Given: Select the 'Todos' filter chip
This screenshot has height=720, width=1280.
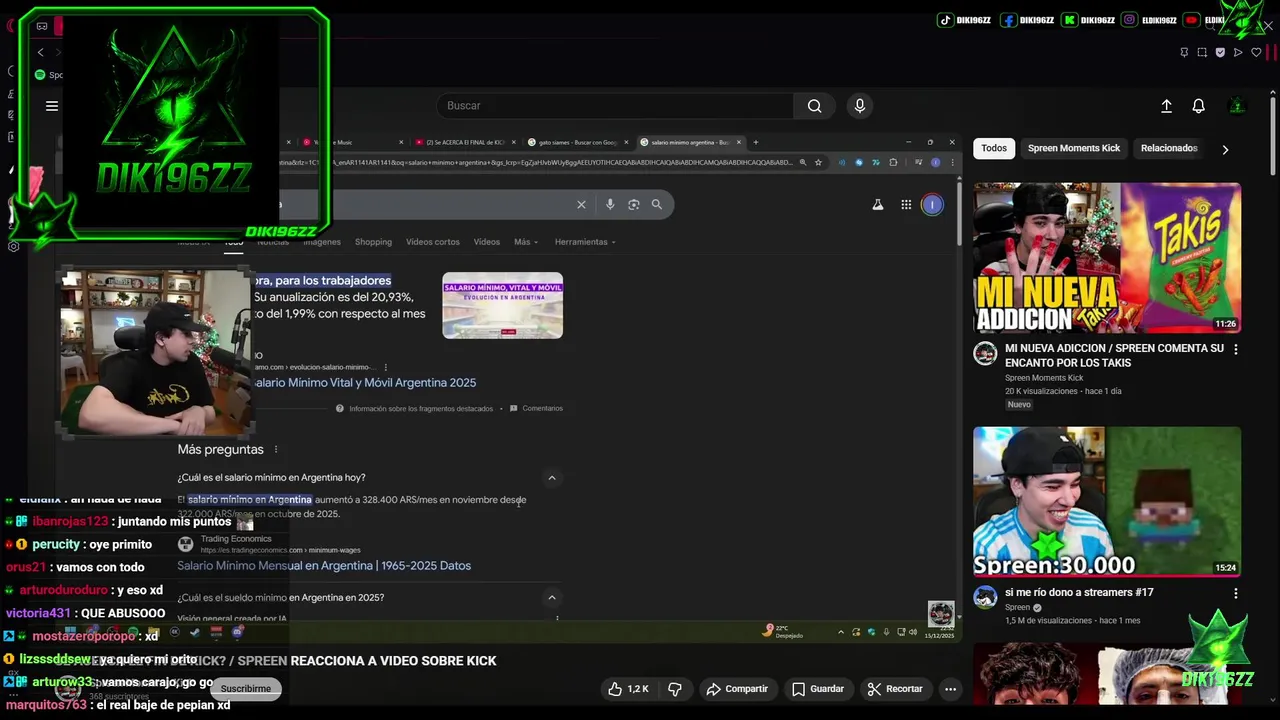Looking at the screenshot, I should tap(994, 148).
